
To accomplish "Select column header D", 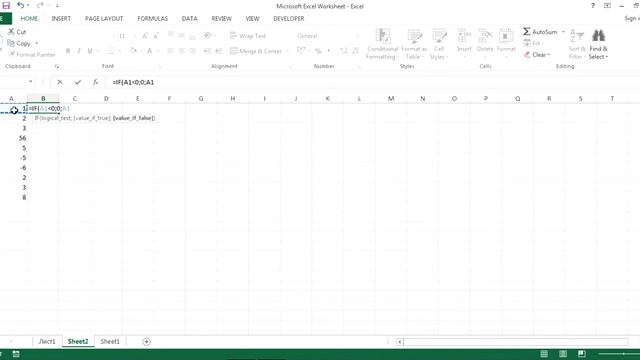I will 106,98.
